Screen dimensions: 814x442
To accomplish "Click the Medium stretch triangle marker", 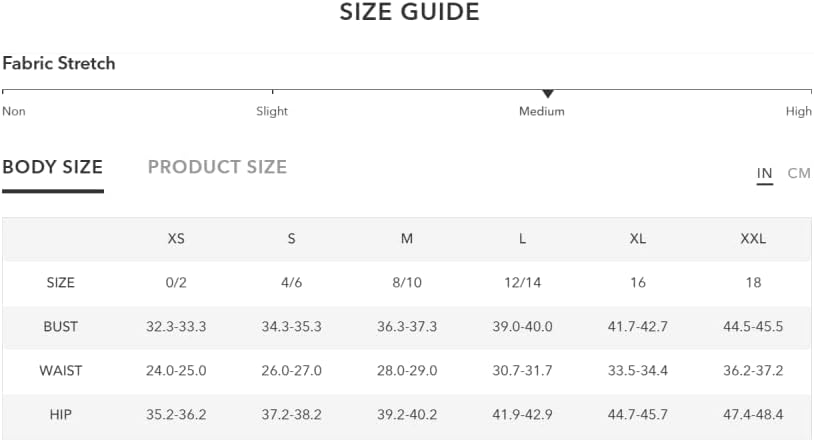I will 548,93.
